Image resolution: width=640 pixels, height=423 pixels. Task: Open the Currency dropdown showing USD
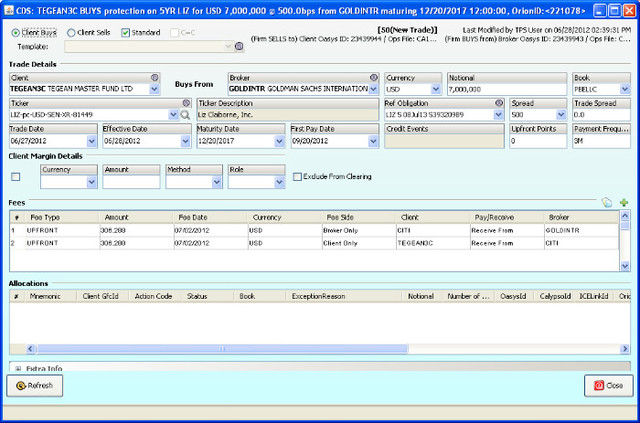tap(436, 89)
